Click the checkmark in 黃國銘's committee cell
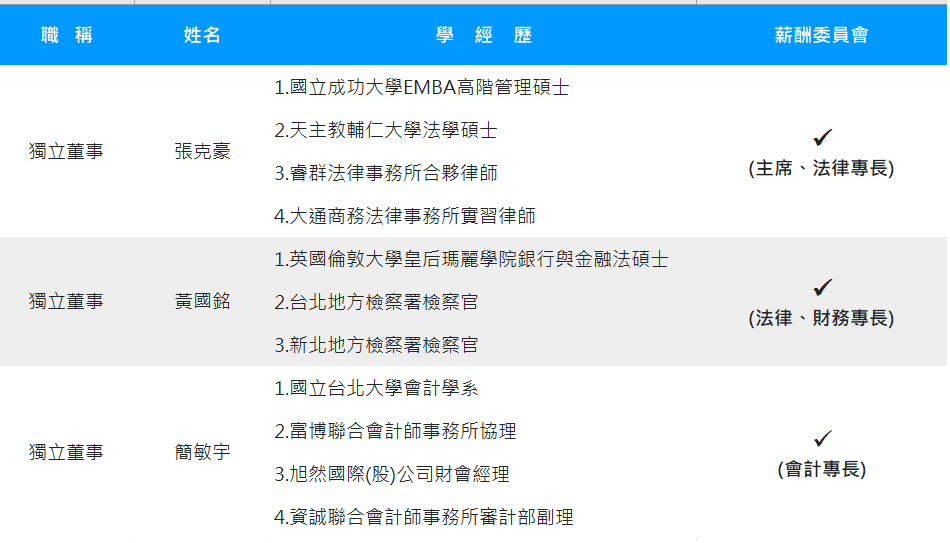Viewport: 950px width, 543px height. 822,288
